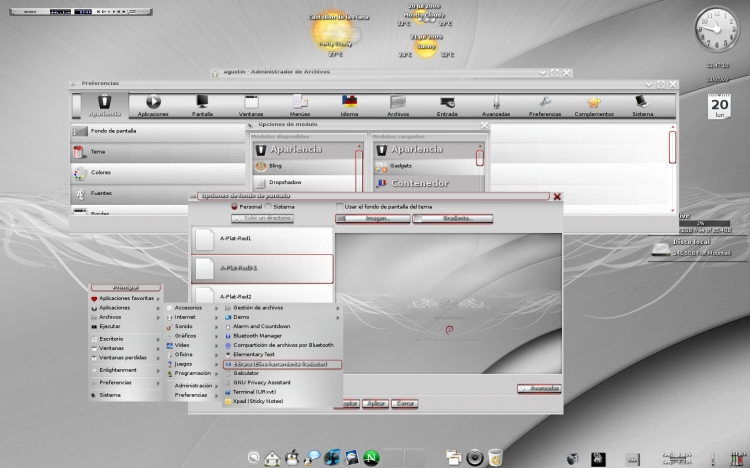Open the trash can in the dock

click(495, 458)
